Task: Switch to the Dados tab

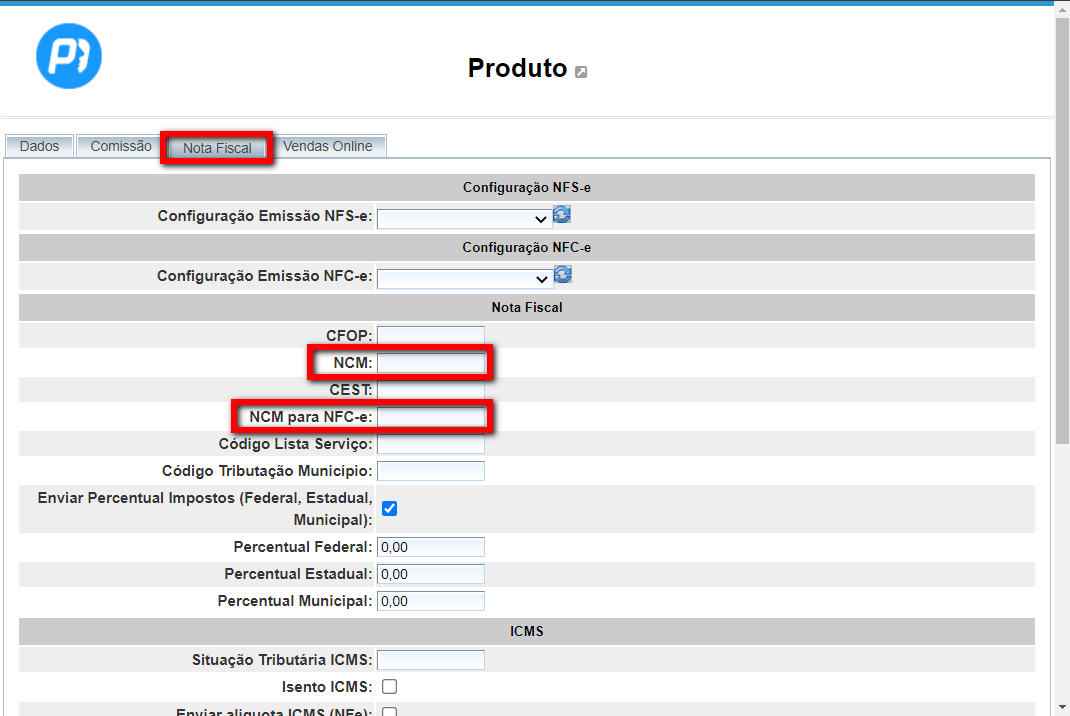Action: coord(39,146)
